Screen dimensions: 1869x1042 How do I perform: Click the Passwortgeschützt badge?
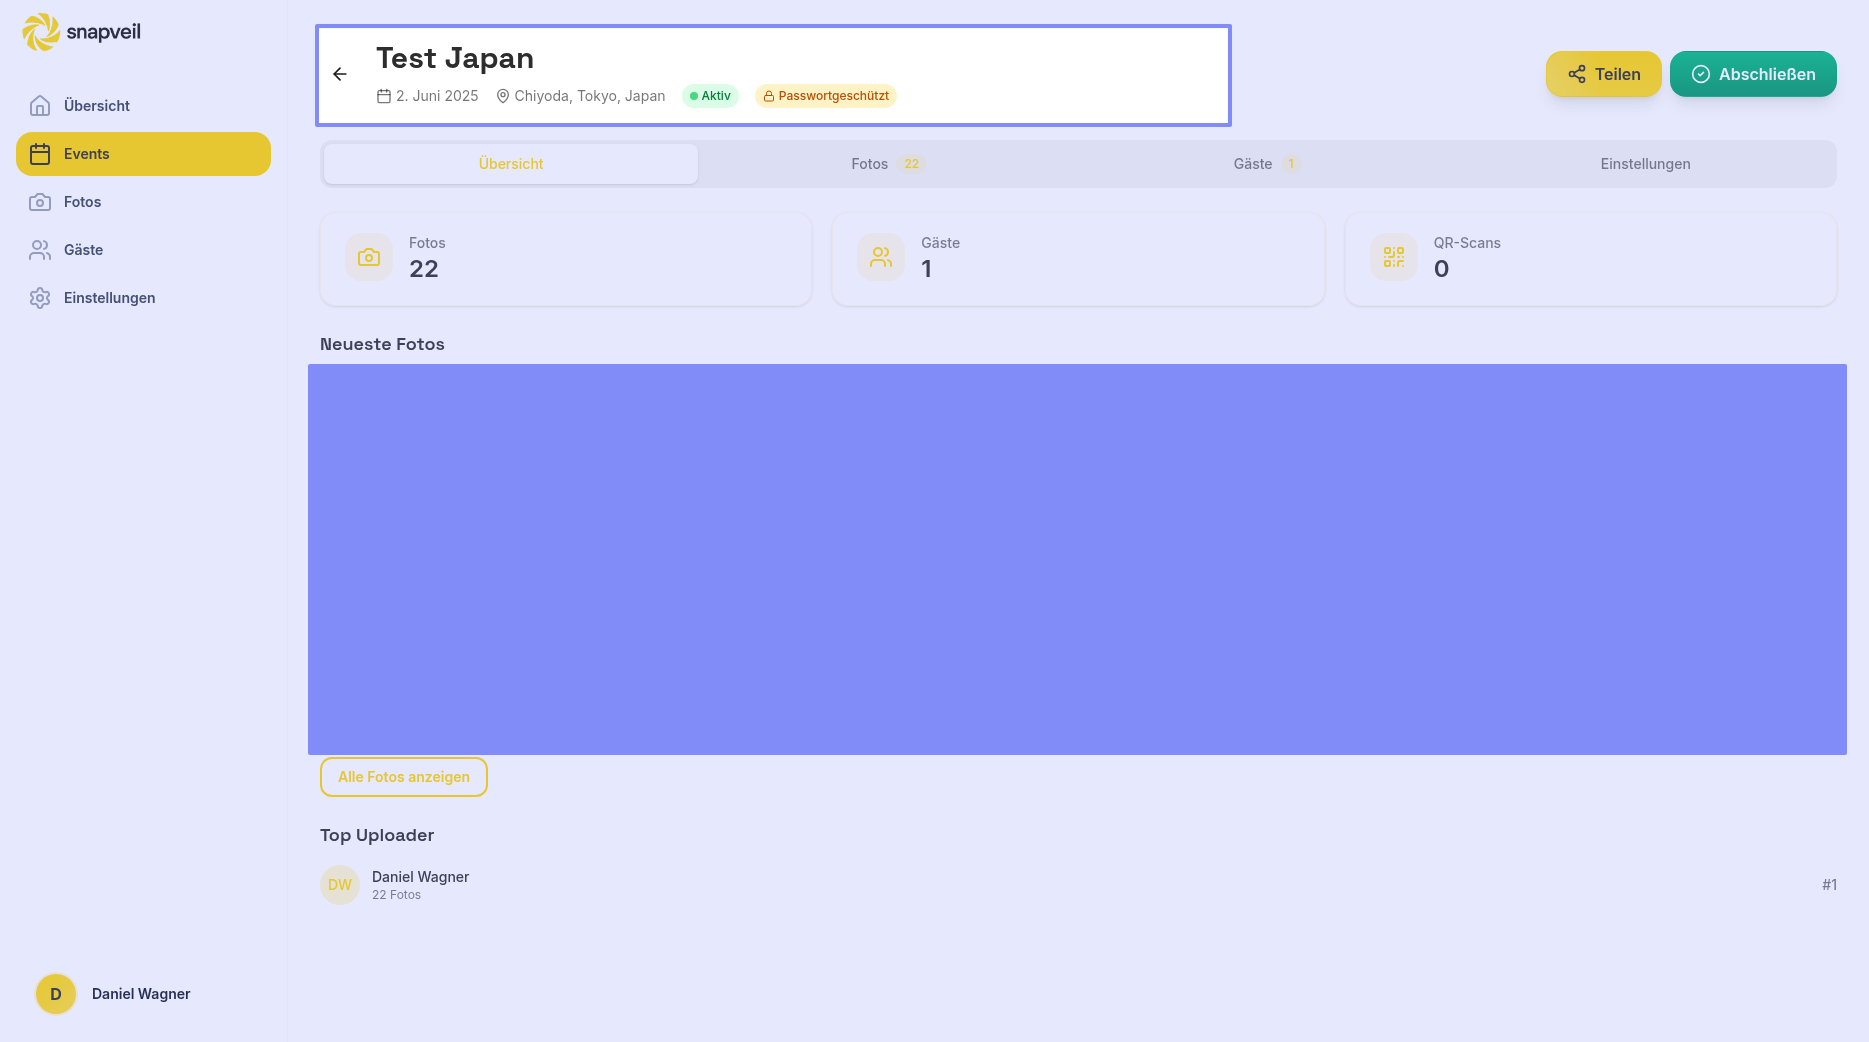(826, 96)
